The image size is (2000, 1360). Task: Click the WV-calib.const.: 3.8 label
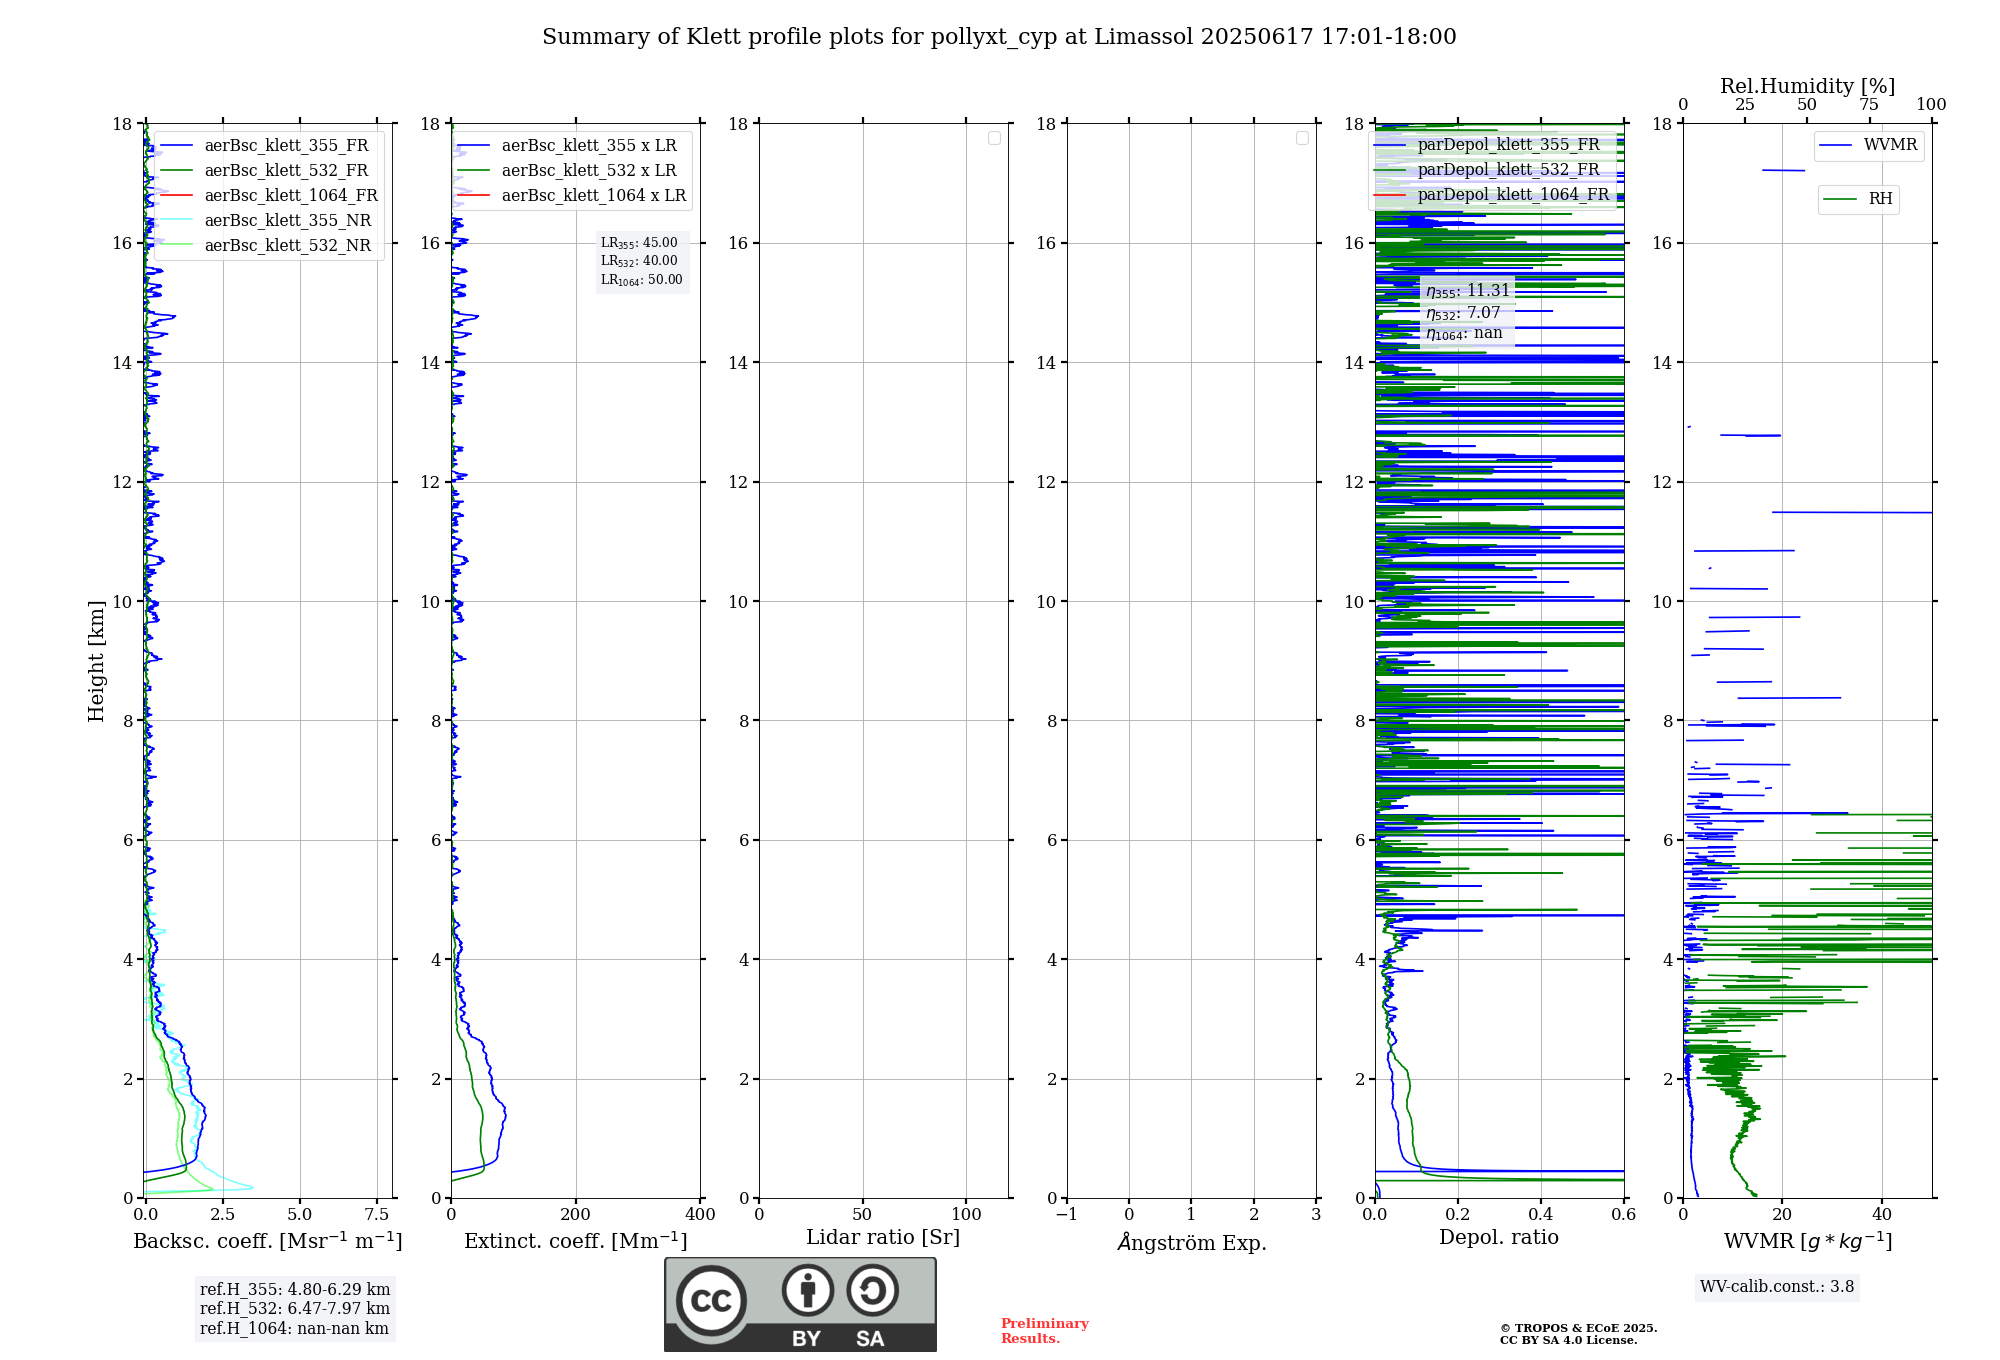(x=1777, y=1287)
